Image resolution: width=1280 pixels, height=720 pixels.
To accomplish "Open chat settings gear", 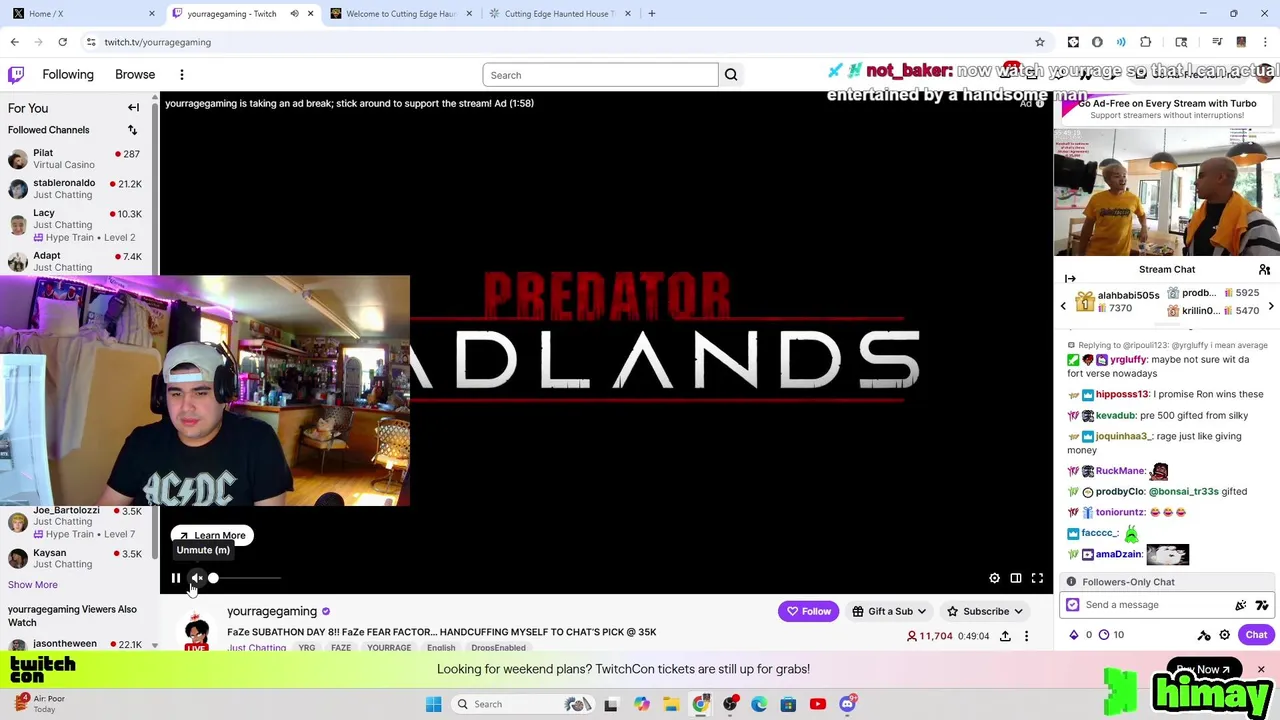I will tap(1224, 635).
